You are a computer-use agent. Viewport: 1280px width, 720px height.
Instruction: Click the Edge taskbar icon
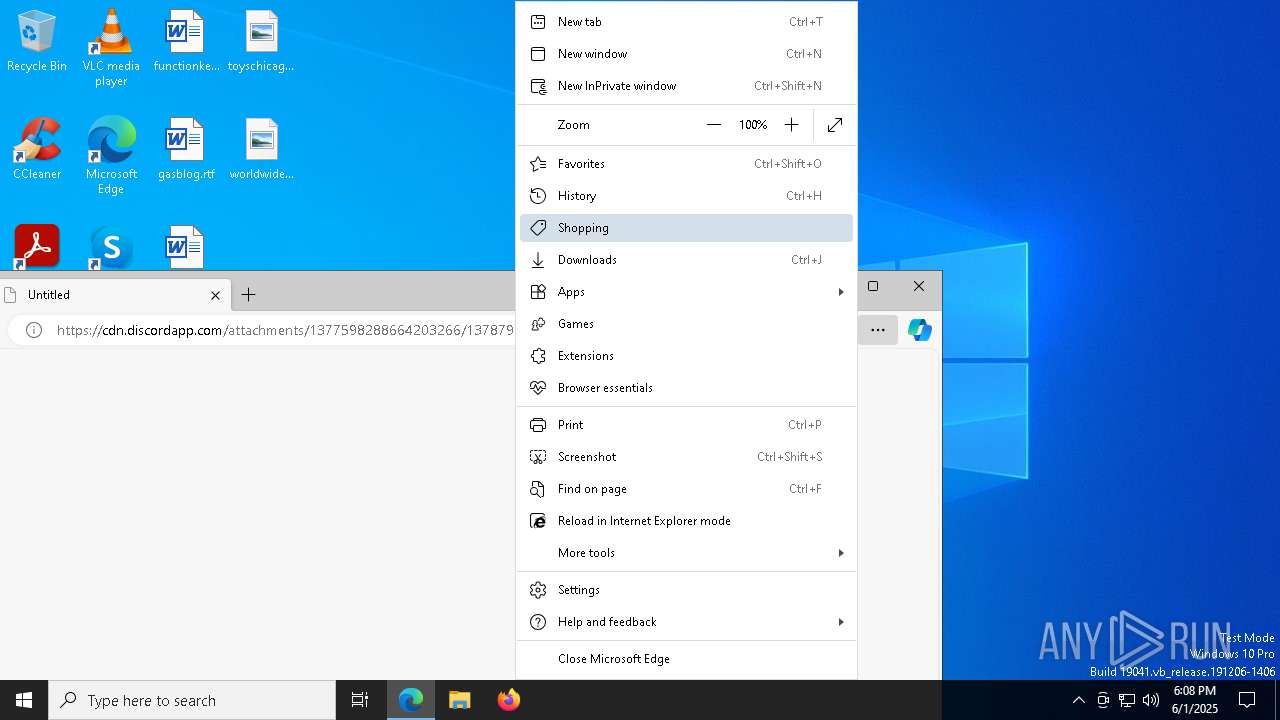411,700
